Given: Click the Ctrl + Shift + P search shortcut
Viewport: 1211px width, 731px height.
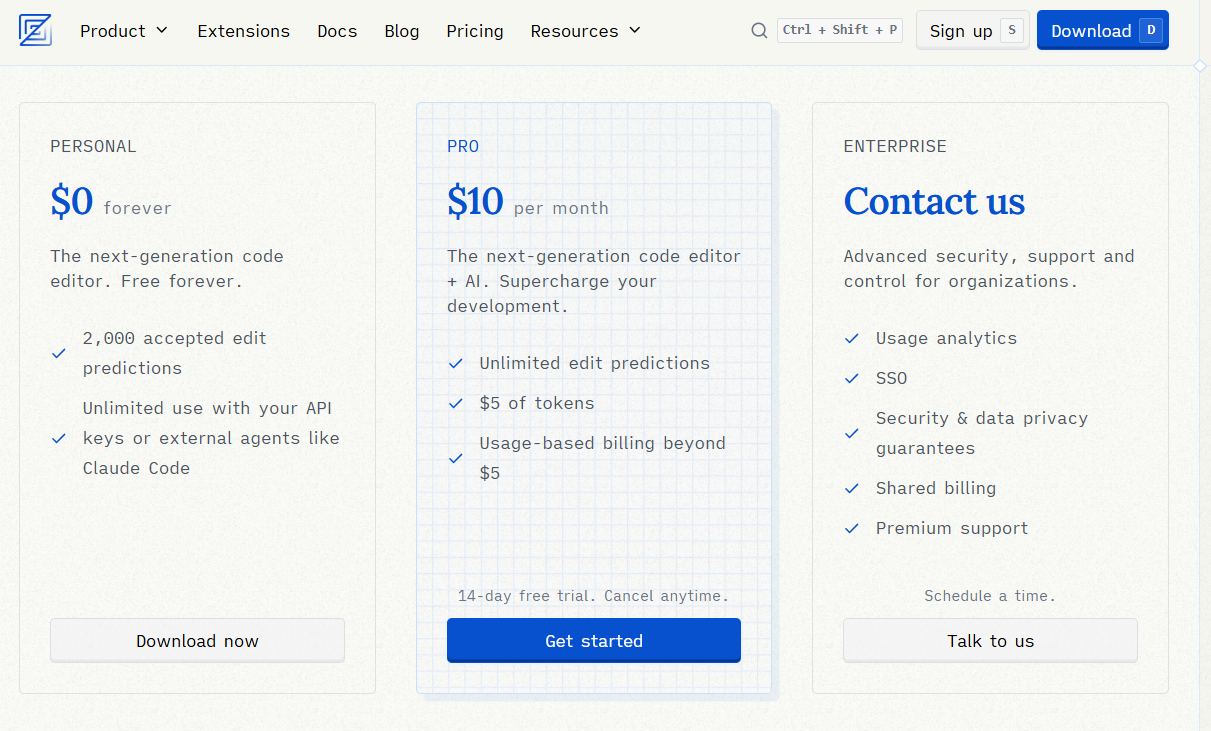Looking at the screenshot, I should pos(840,30).
